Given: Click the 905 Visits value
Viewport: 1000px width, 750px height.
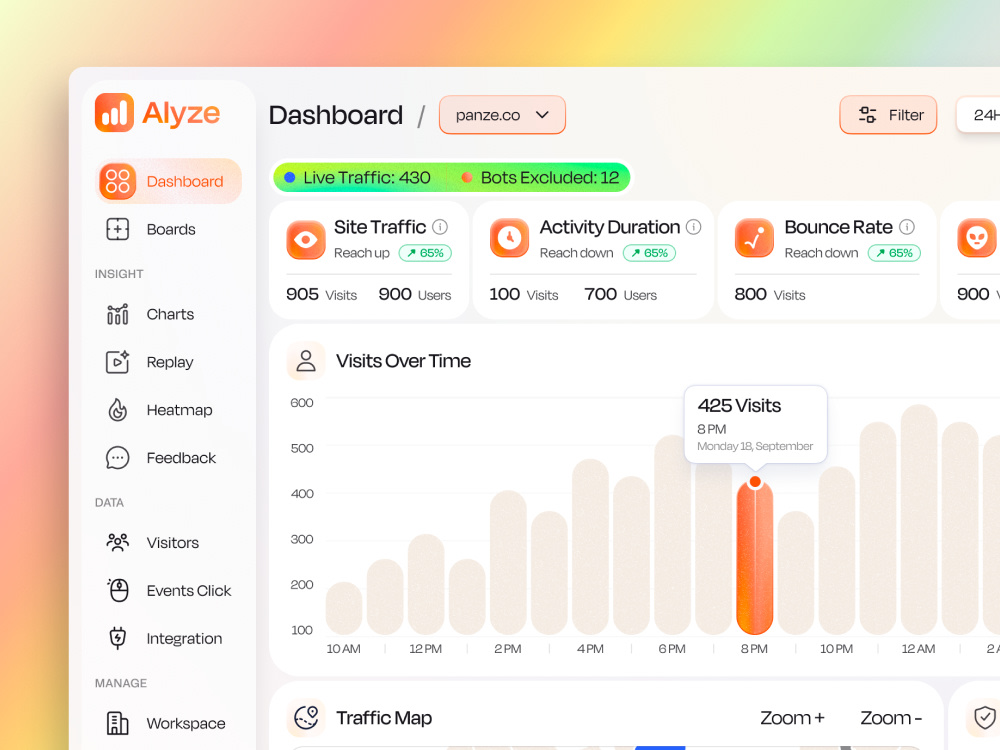Looking at the screenshot, I should tap(321, 295).
